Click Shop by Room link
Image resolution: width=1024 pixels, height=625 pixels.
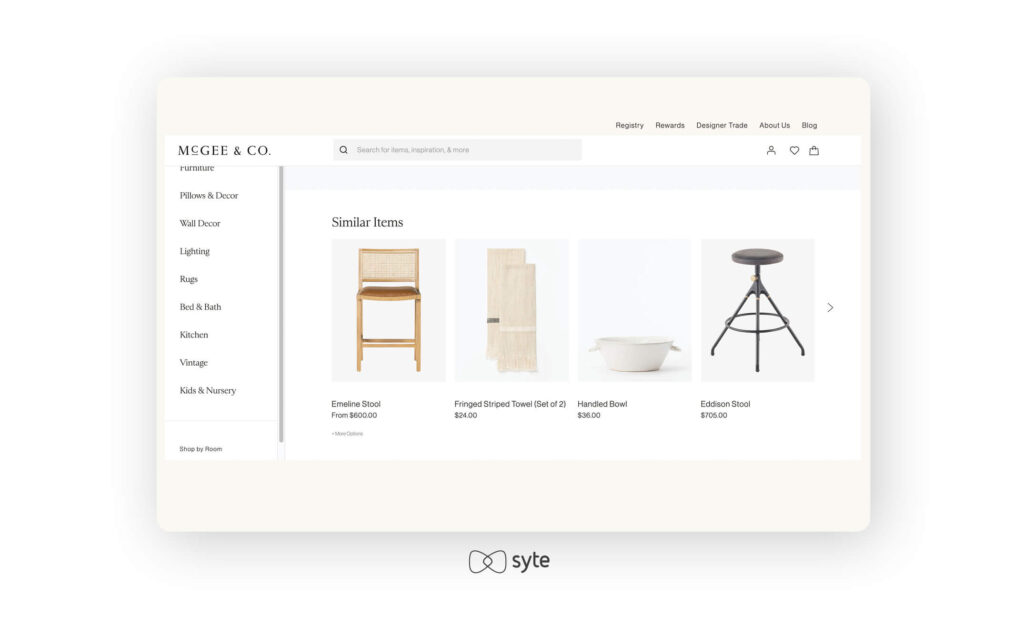200,449
